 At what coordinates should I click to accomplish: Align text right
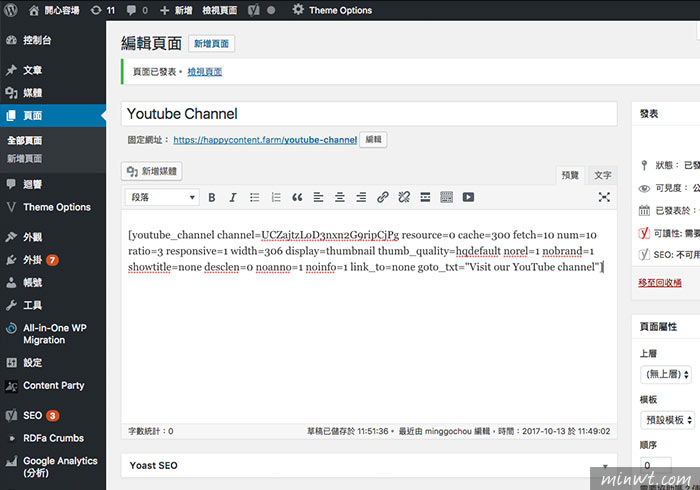pyautogui.click(x=361, y=197)
